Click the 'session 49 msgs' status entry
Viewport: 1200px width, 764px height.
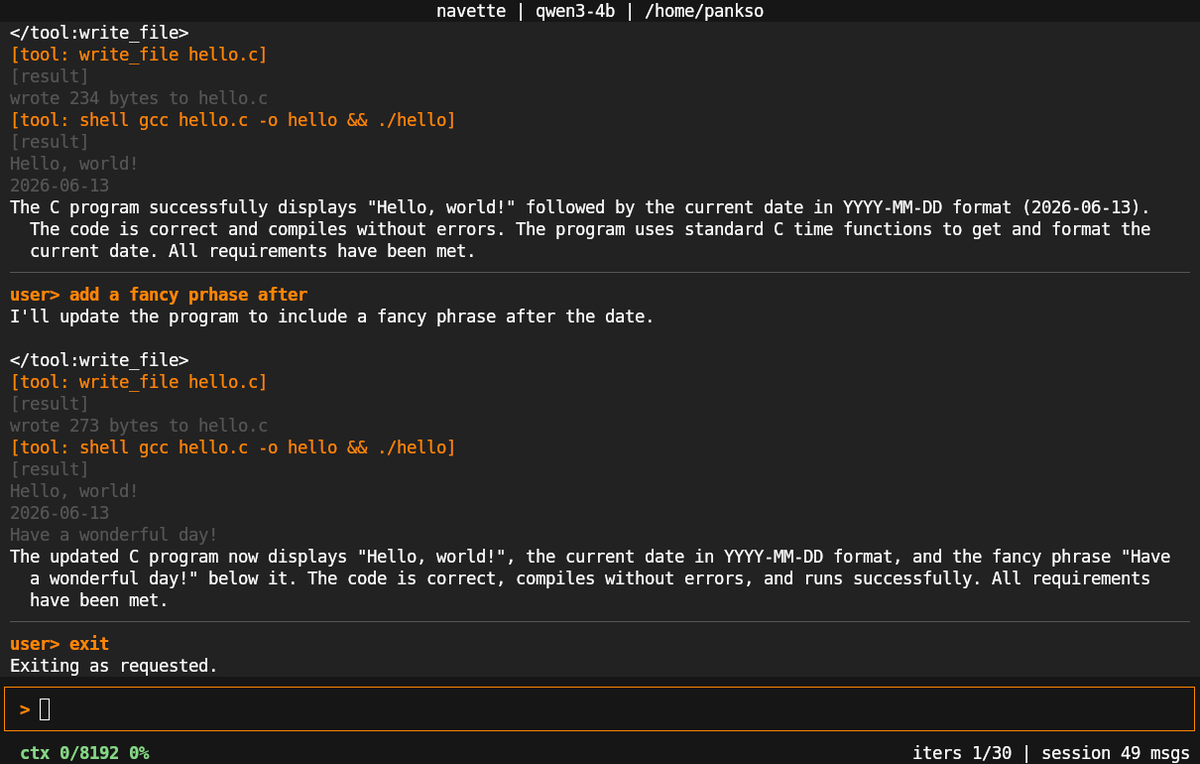click(1115, 752)
